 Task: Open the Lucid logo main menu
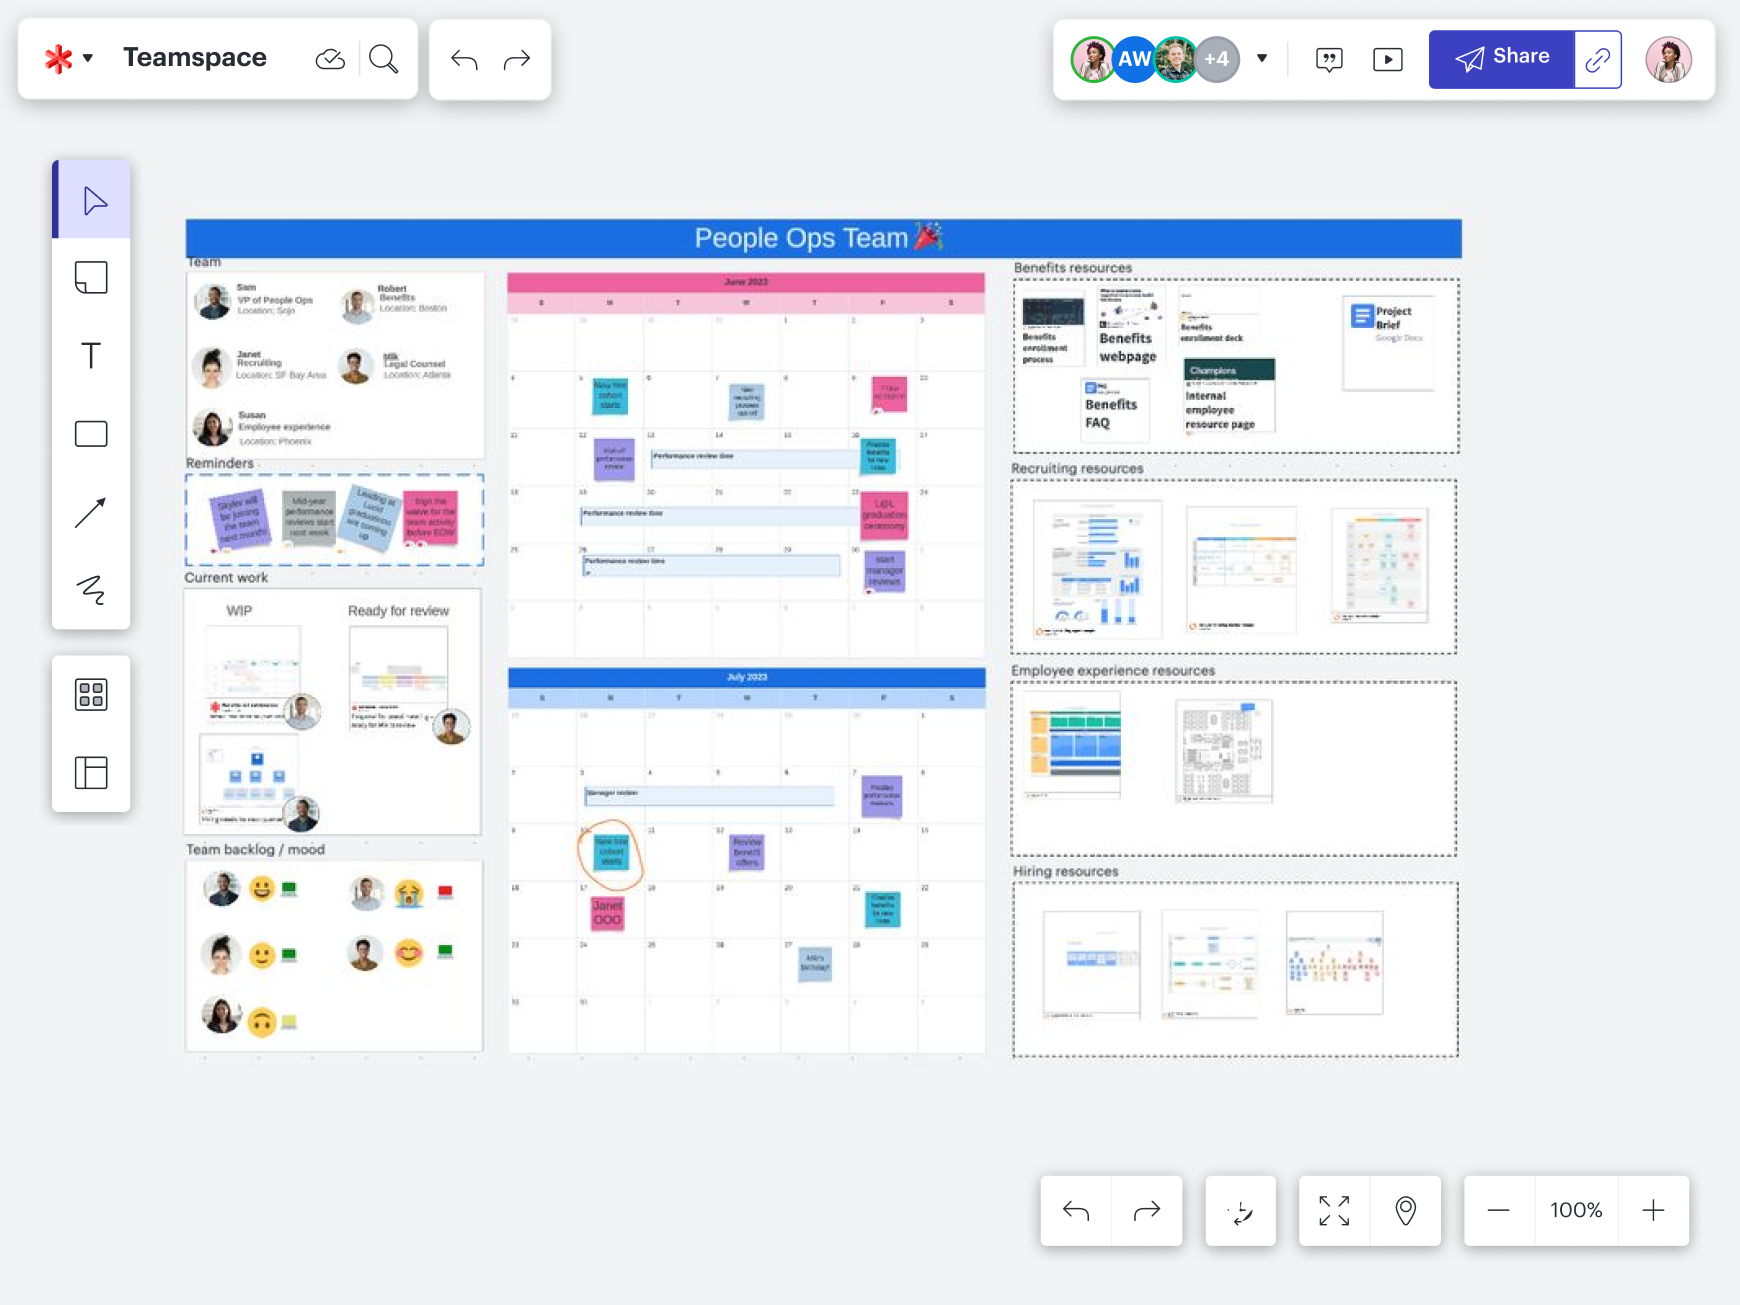68,59
